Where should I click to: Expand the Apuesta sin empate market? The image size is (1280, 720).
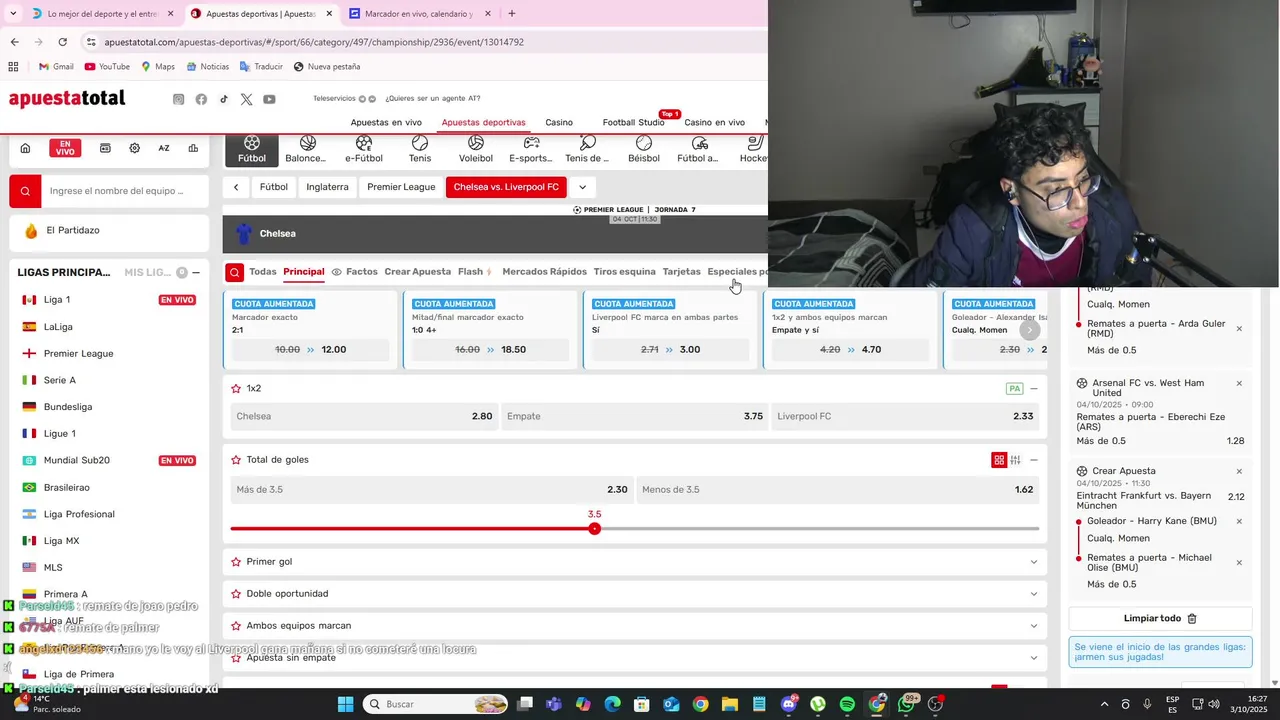[x=1034, y=658]
